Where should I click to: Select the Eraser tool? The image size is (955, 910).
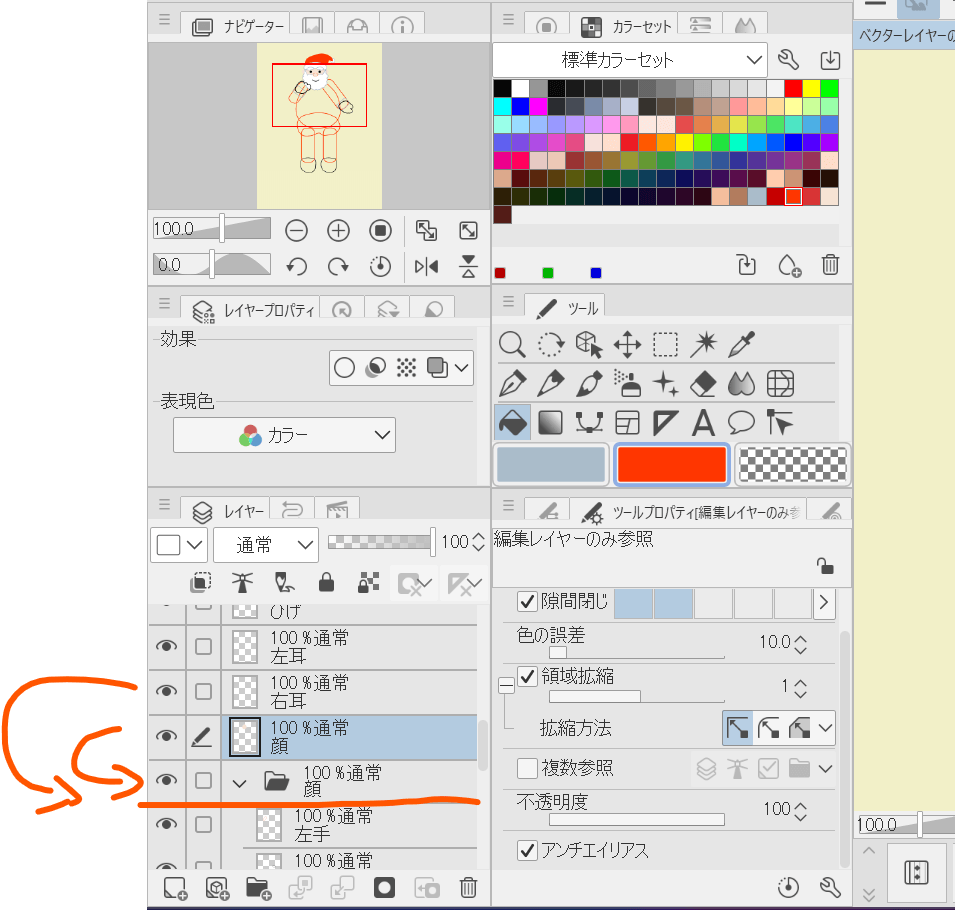tap(703, 384)
